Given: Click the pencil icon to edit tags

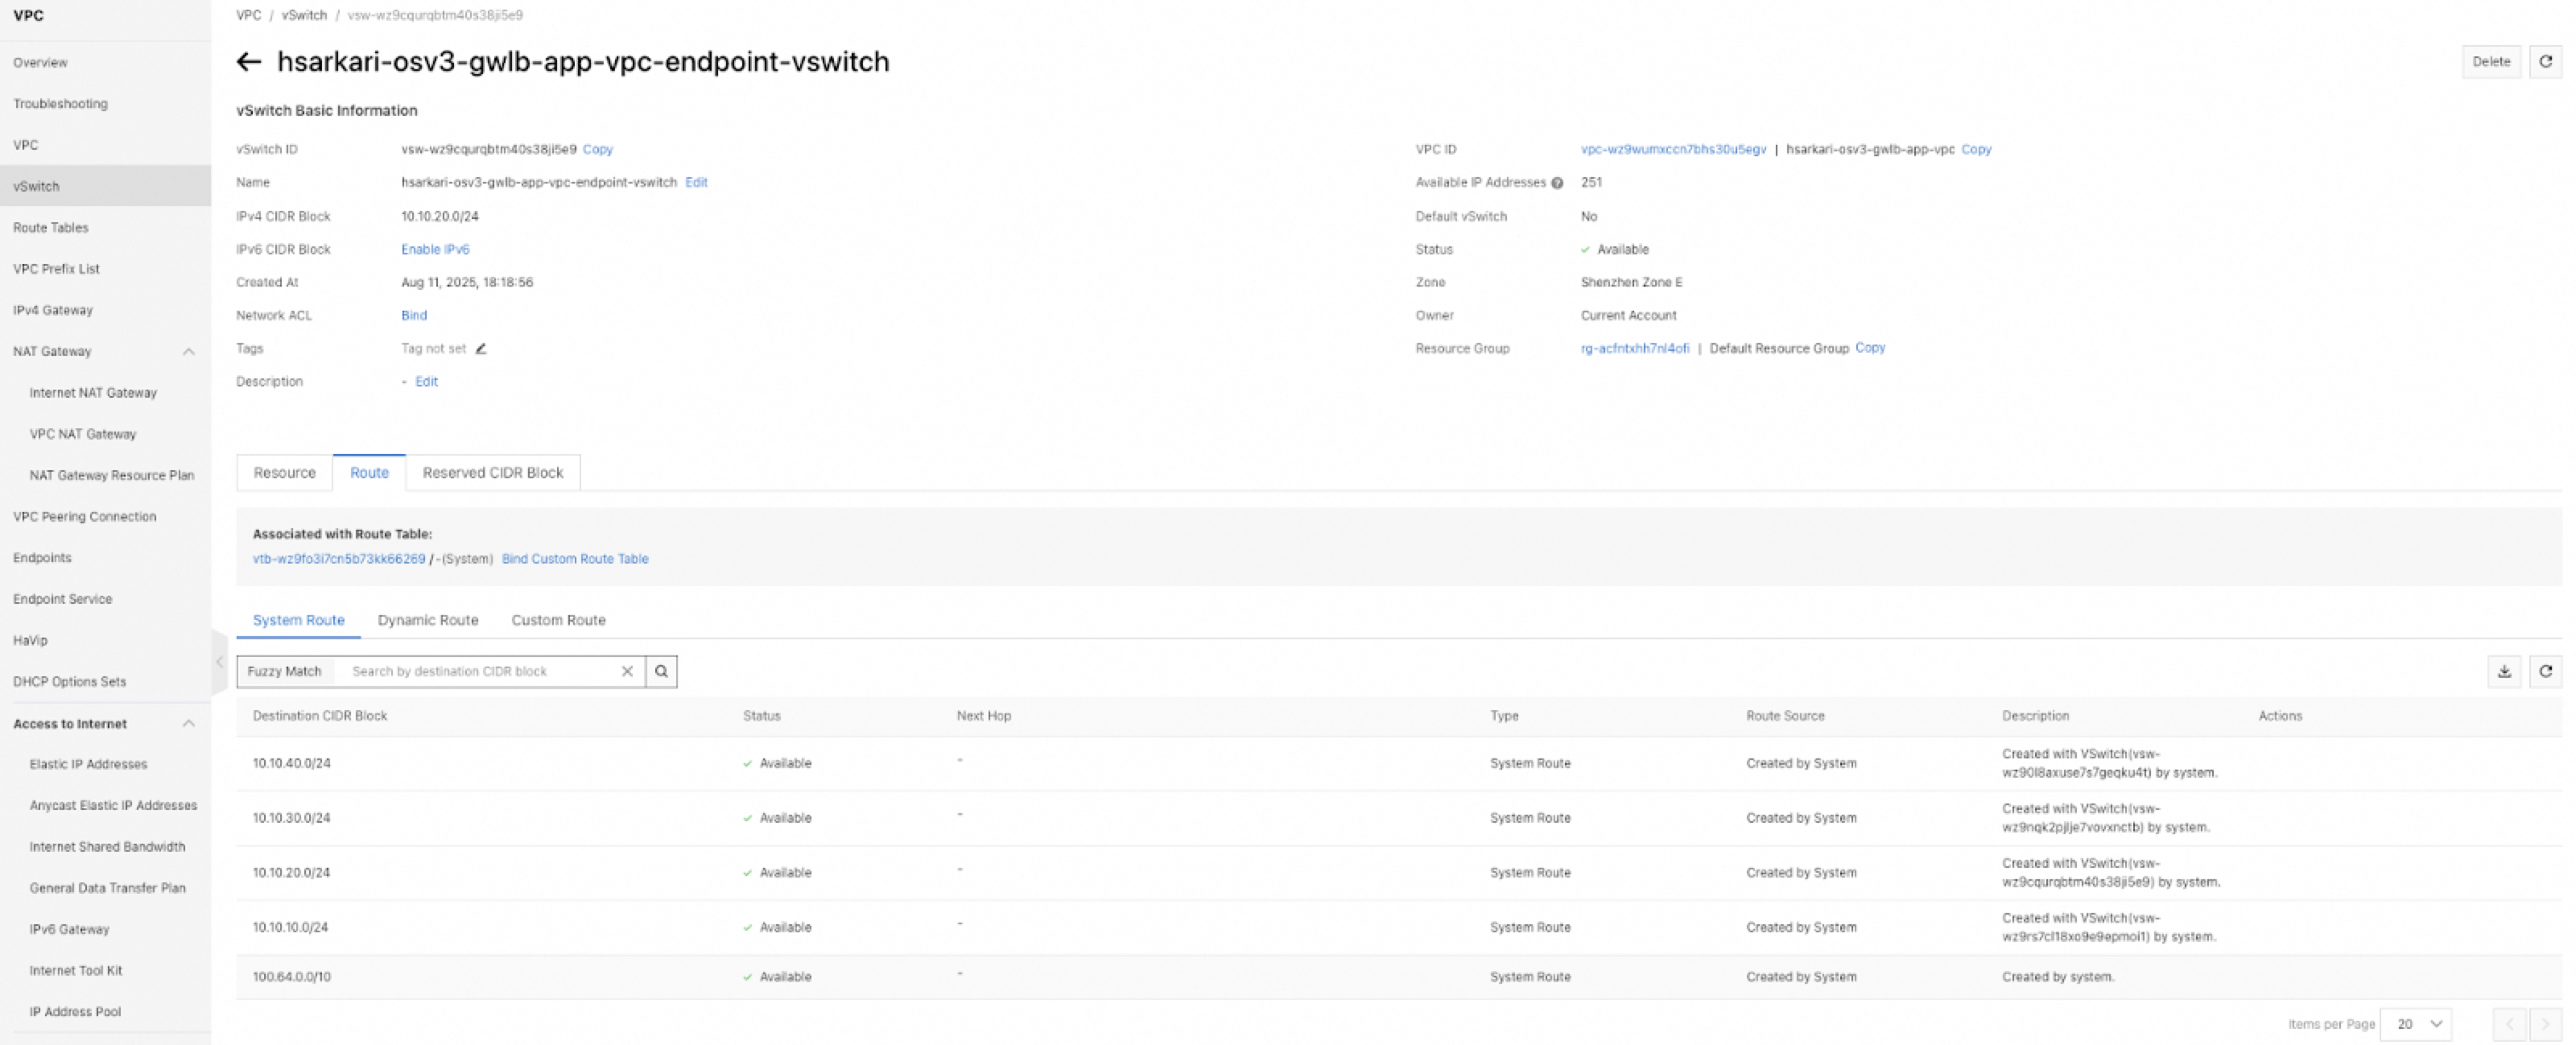Looking at the screenshot, I should pos(481,349).
